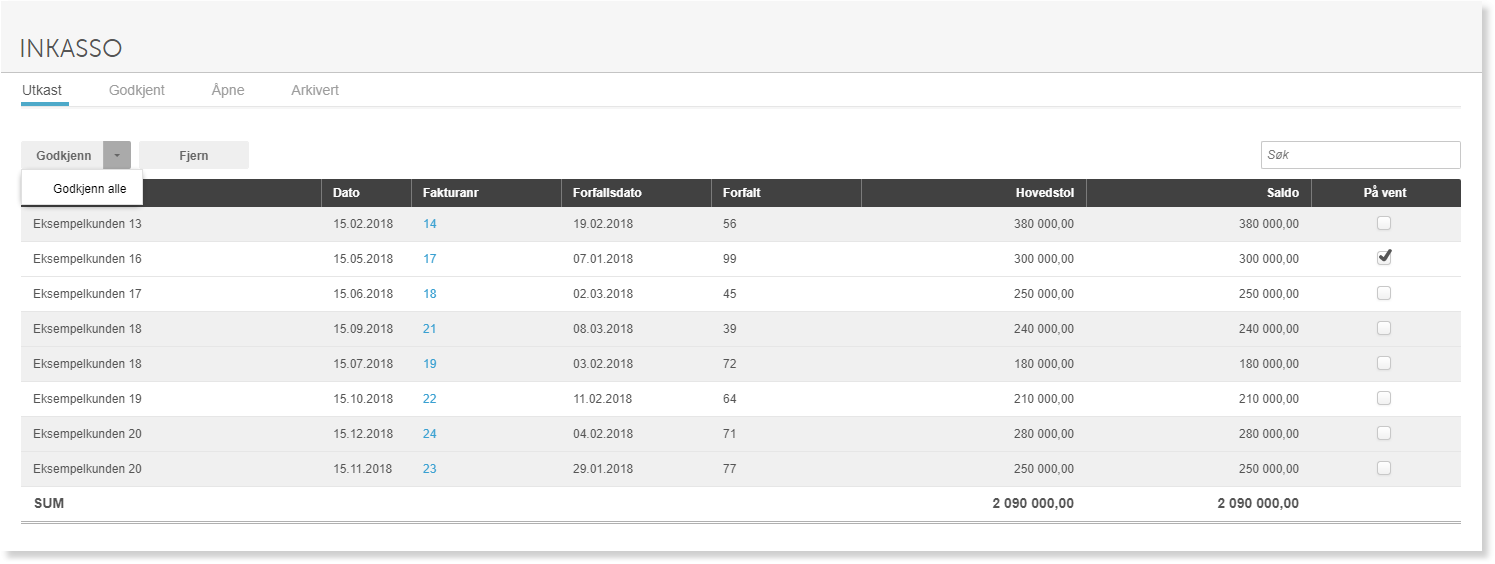
Task: Select the Eksempelkunden 17 customer name
Action: tap(87, 294)
